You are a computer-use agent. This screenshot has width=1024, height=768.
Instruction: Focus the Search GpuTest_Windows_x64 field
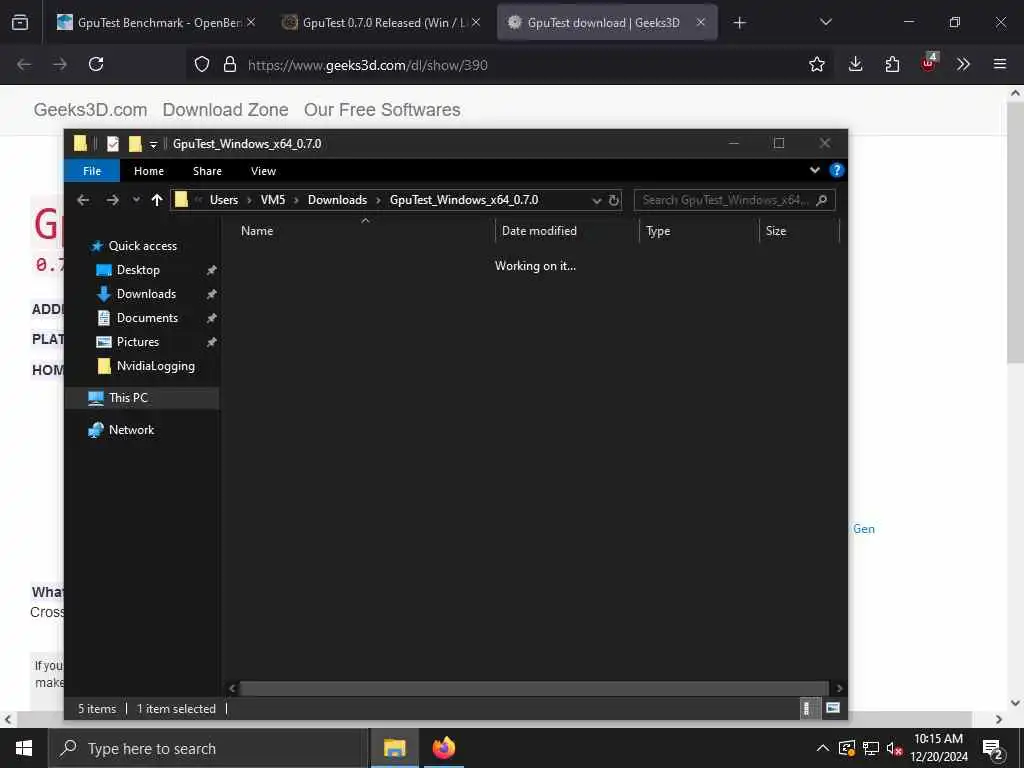coord(724,200)
